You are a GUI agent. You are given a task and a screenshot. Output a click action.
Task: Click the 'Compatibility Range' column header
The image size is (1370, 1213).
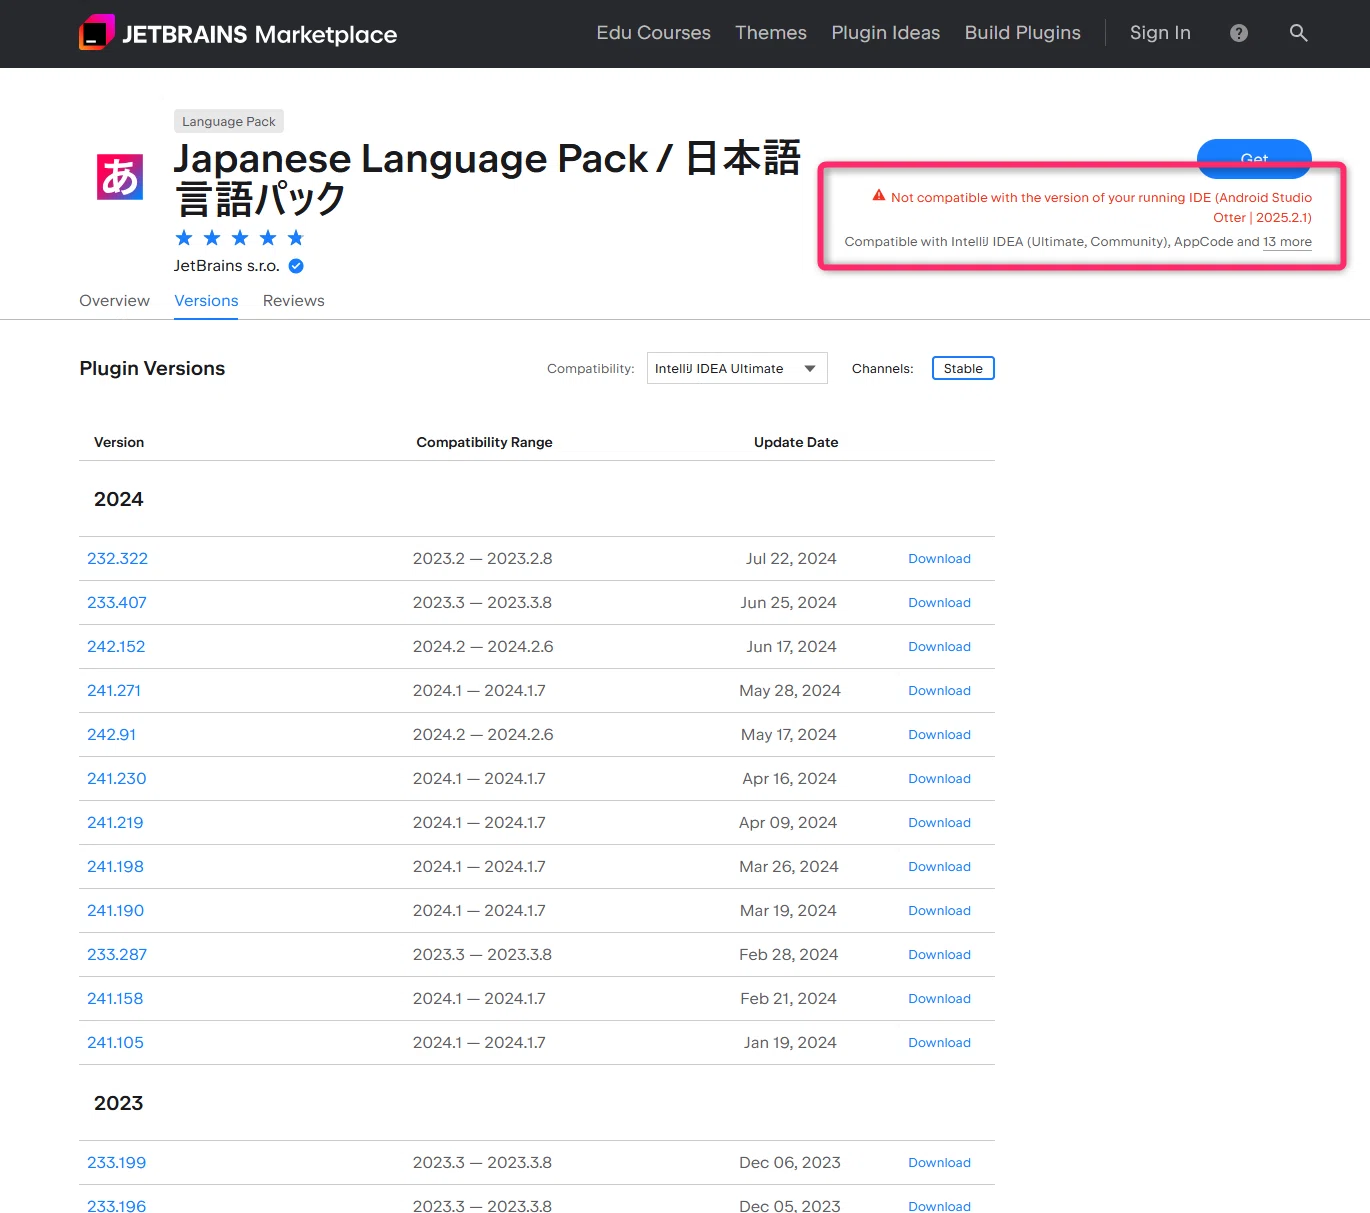point(484,442)
